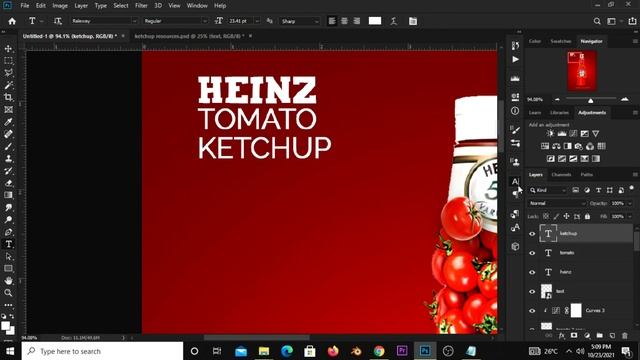Screen dimensions: 640x360
Task: Select the Magic Wand tool
Action: pos(8,85)
